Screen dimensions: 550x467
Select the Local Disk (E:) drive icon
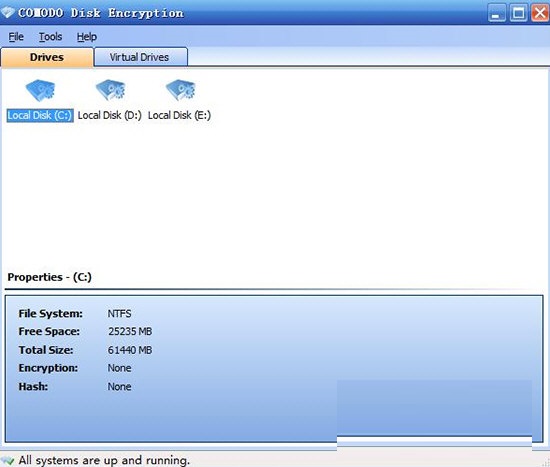pyautogui.click(x=180, y=90)
